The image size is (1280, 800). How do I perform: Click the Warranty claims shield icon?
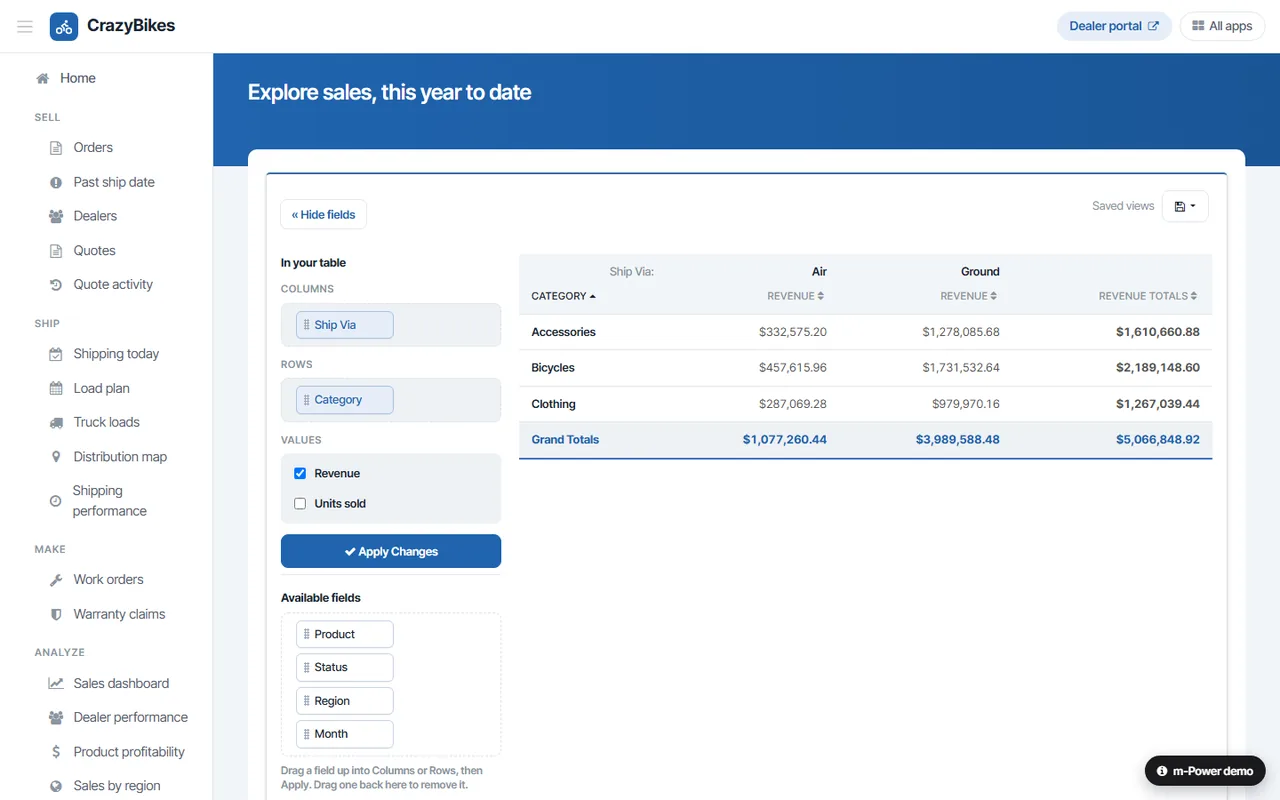coord(56,614)
